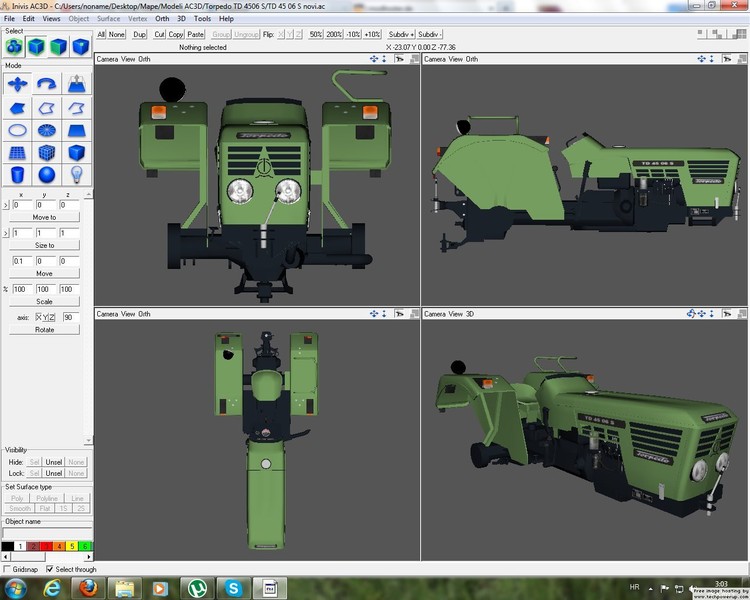Click spin icon in 3D viewport header

click(691, 314)
